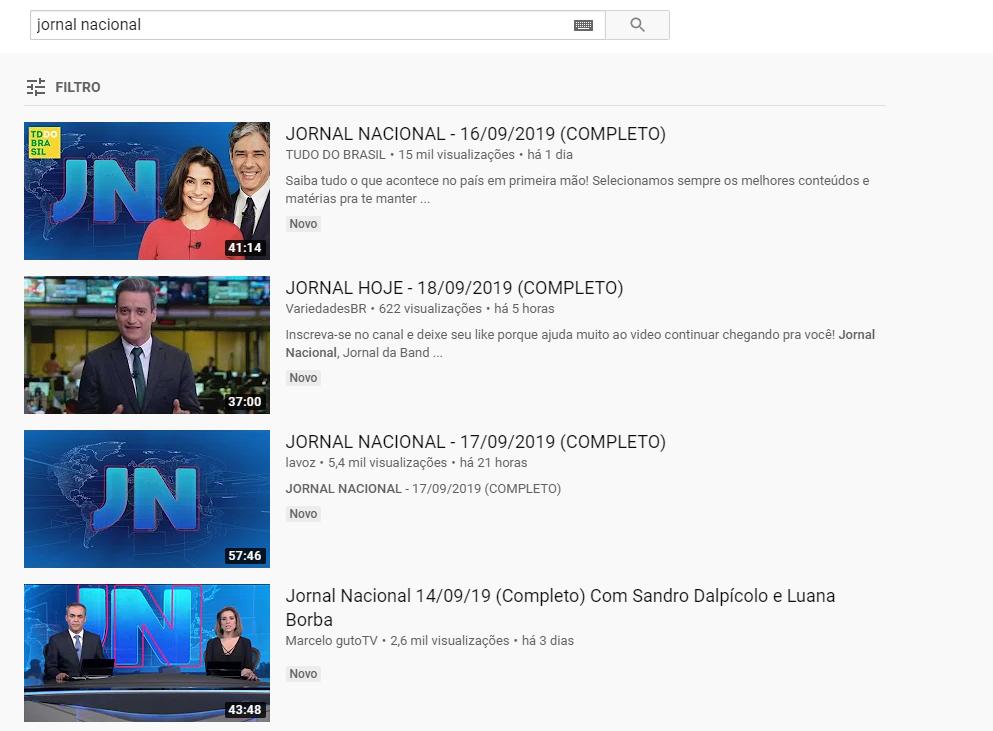Viewport: 993px width, 731px height.
Task: Click description text 'JORNAL NACIONAL - 17/09/2019 (COMPLETO)' under lavoz
Action: pyautogui.click(x=423, y=488)
